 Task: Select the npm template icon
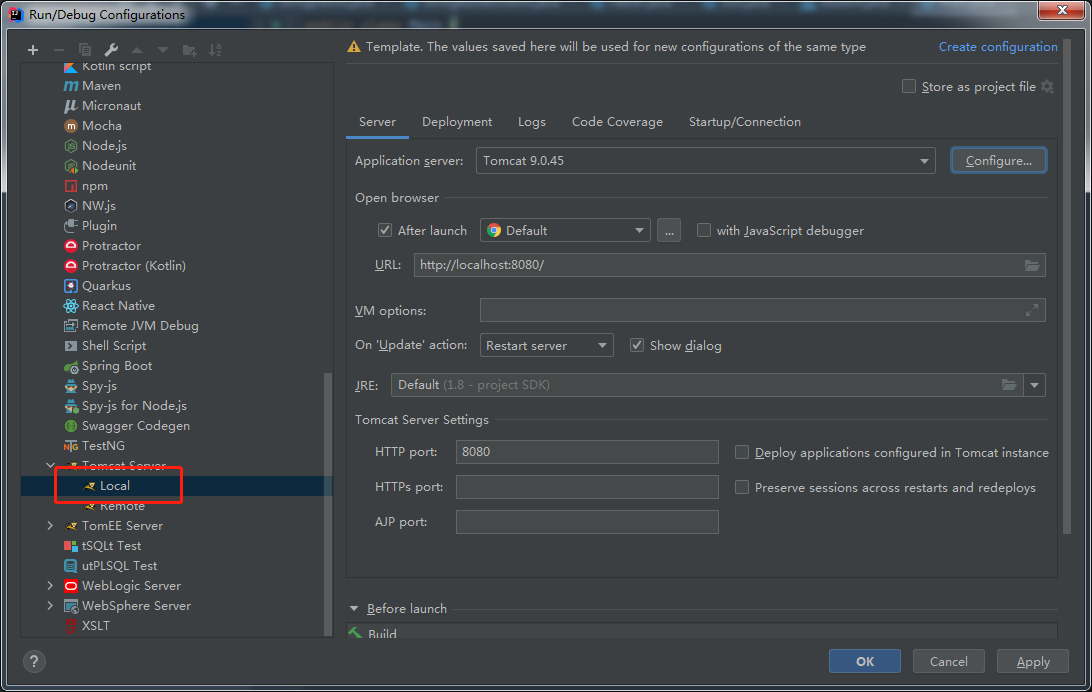coord(70,186)
